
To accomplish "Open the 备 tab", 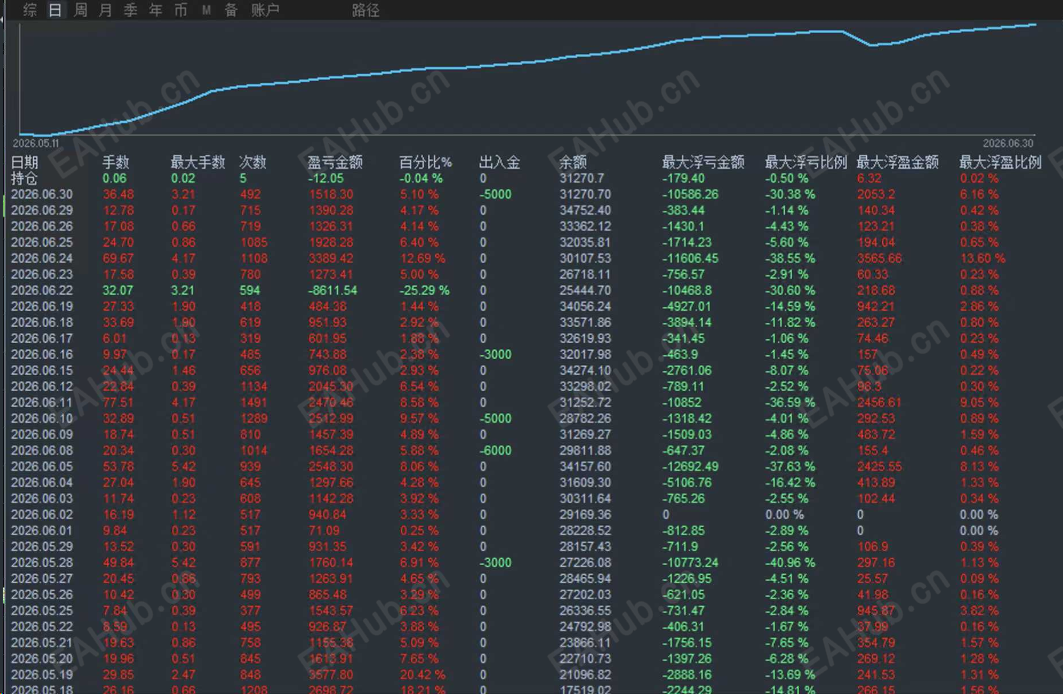I will (x=231, y=10).
